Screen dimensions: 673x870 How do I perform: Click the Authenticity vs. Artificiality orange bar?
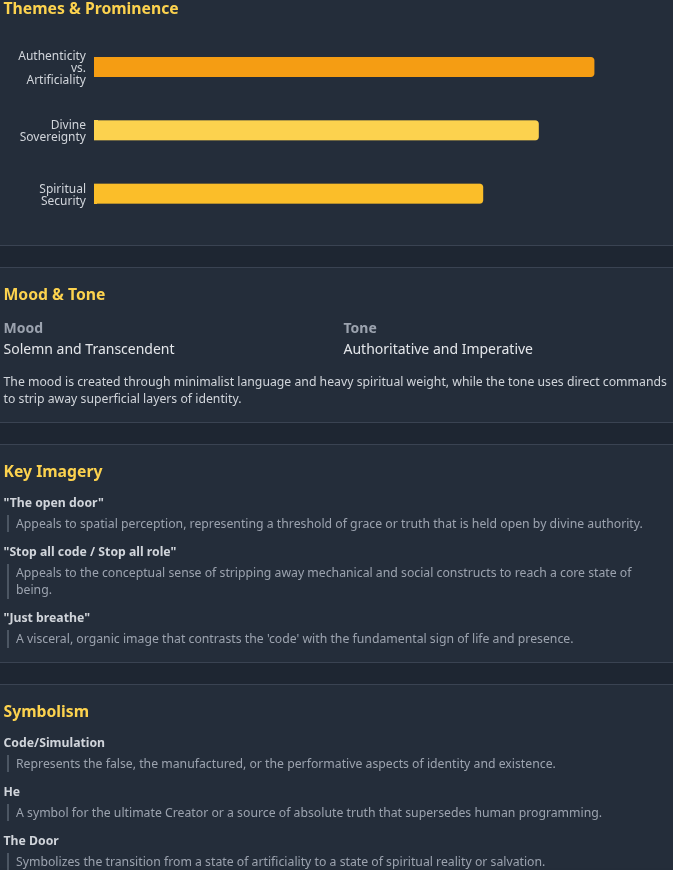344,67
